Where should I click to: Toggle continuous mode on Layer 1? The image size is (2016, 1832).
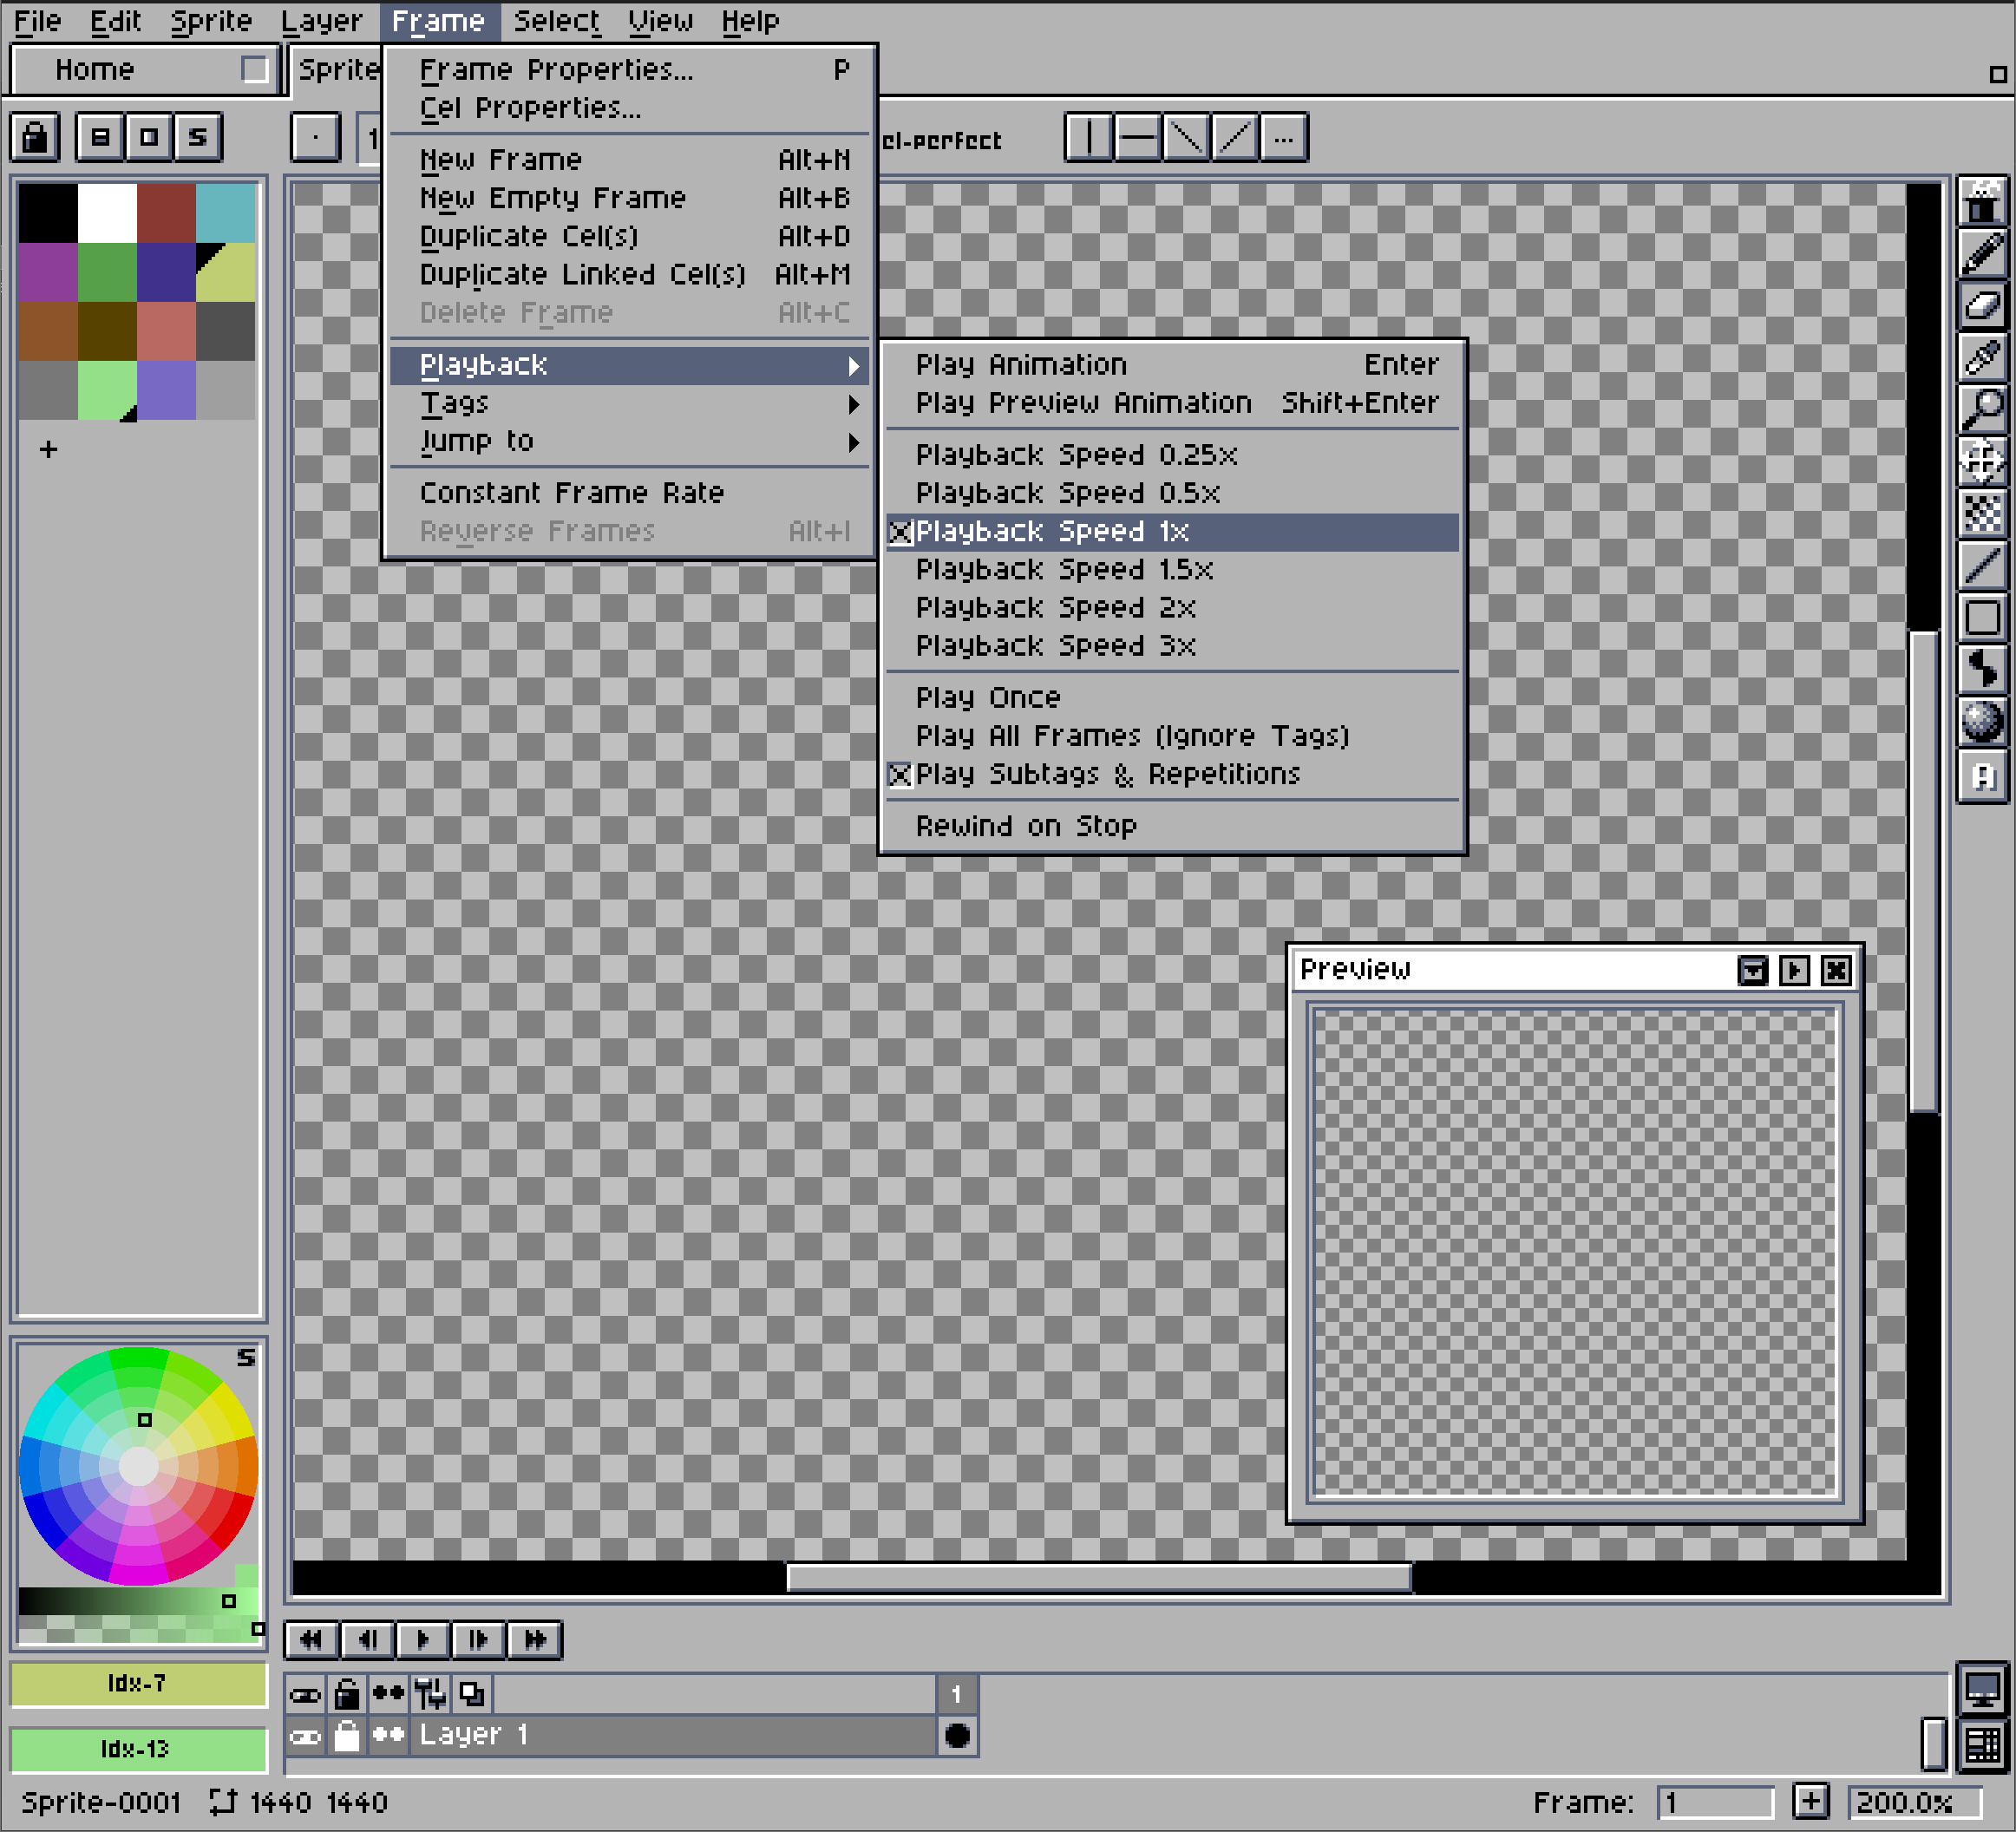(x=388, y=1736)
